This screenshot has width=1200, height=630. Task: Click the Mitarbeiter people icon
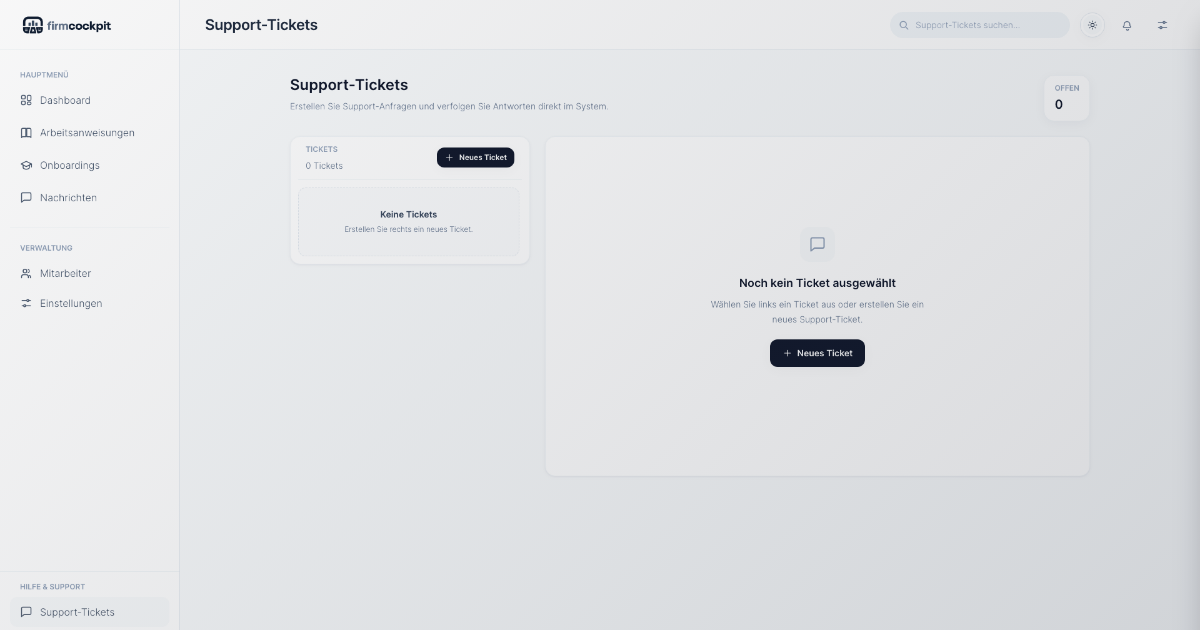[x=27, y=273]
